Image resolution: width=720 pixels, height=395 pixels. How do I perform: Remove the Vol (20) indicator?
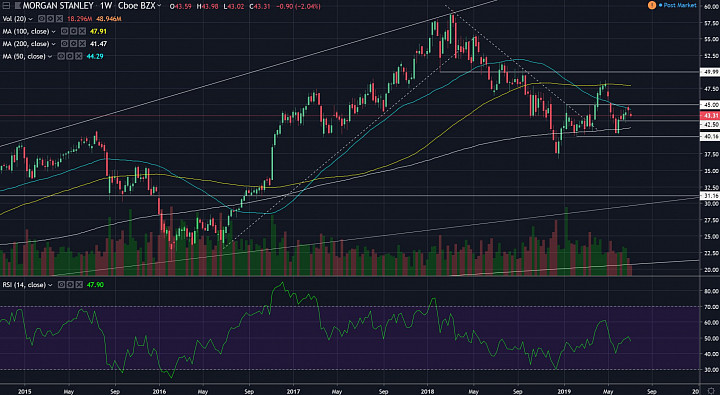pos(59,19)
